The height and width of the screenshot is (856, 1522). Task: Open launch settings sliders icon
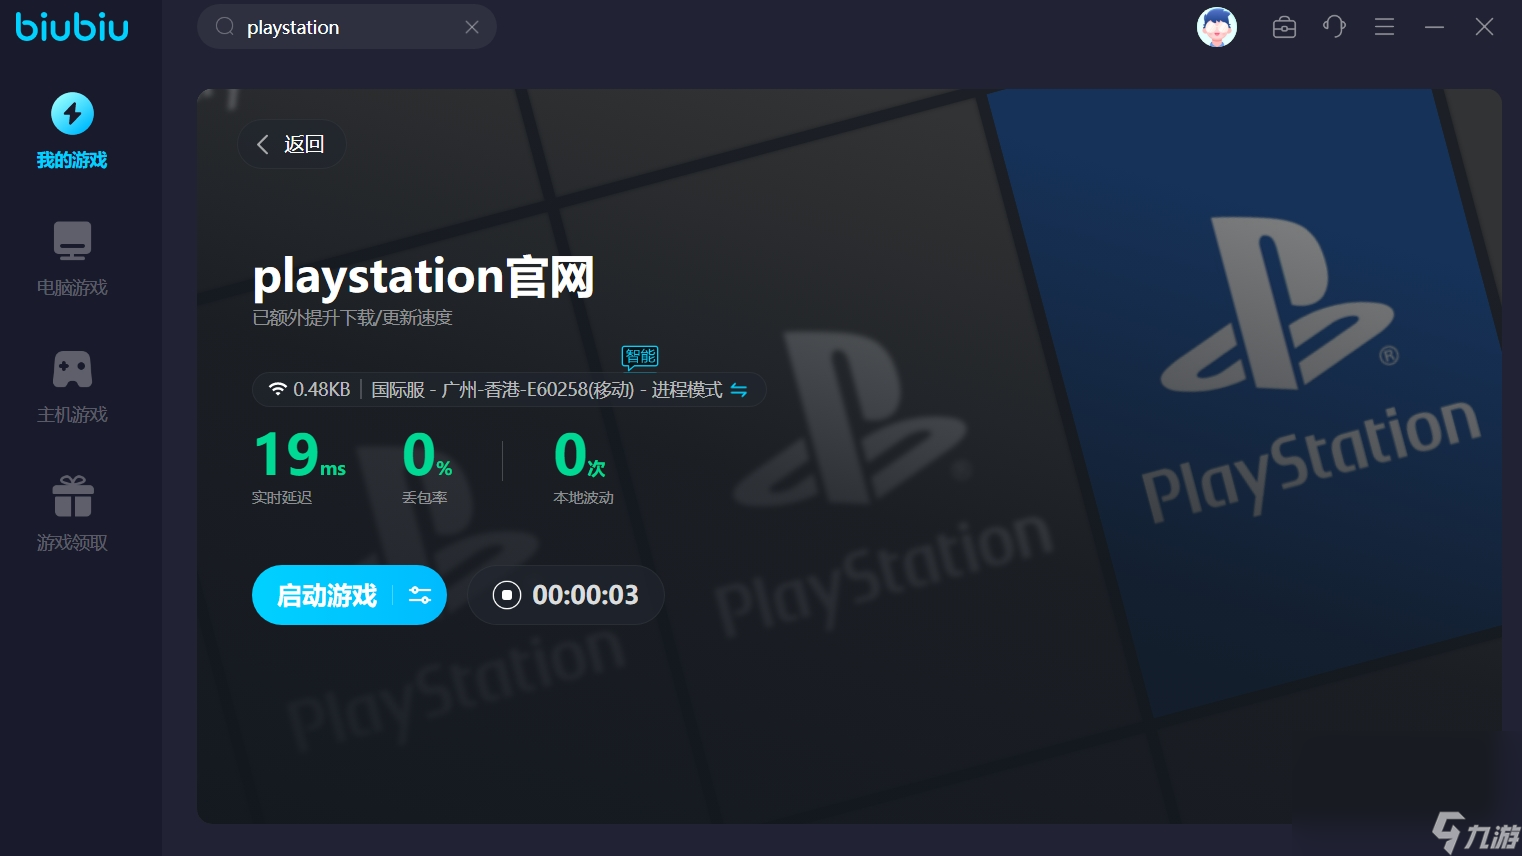click(x=420, y=595)
